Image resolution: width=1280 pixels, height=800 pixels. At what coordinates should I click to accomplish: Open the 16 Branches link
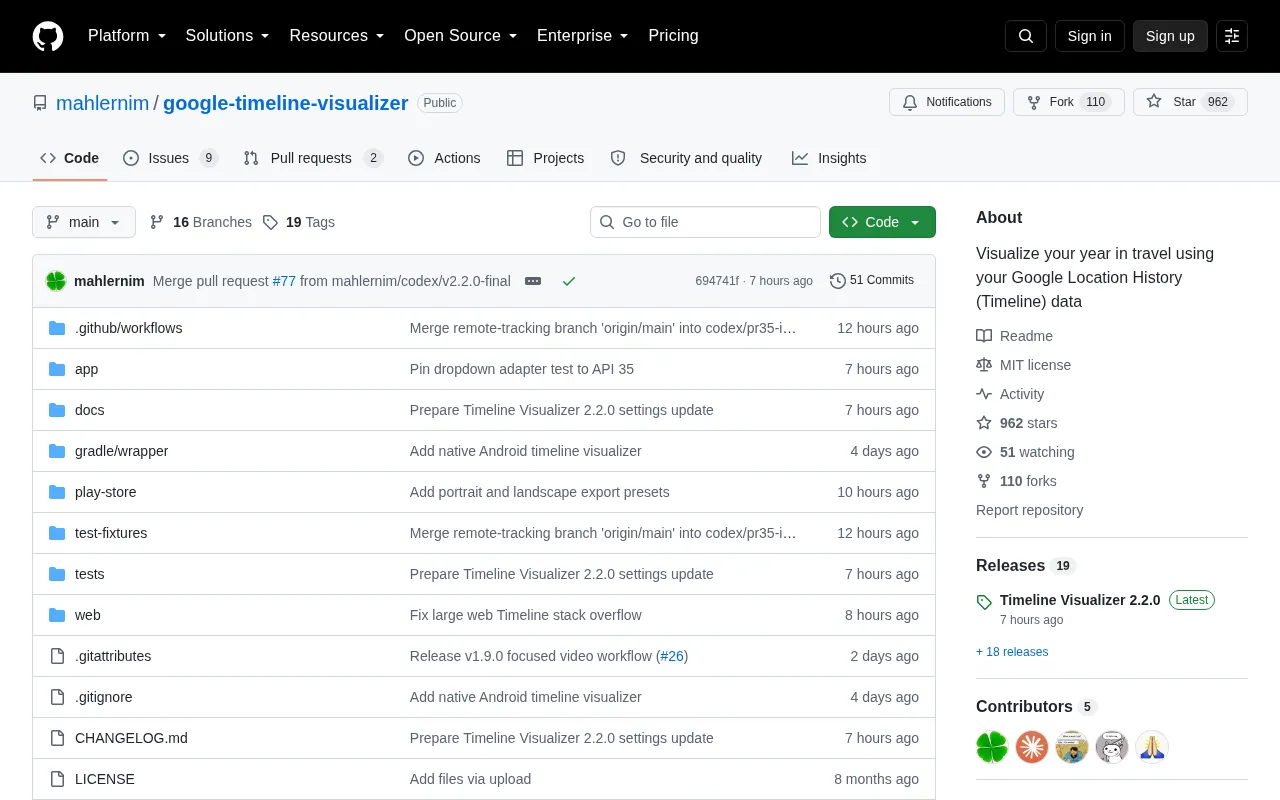pos(201,222)
